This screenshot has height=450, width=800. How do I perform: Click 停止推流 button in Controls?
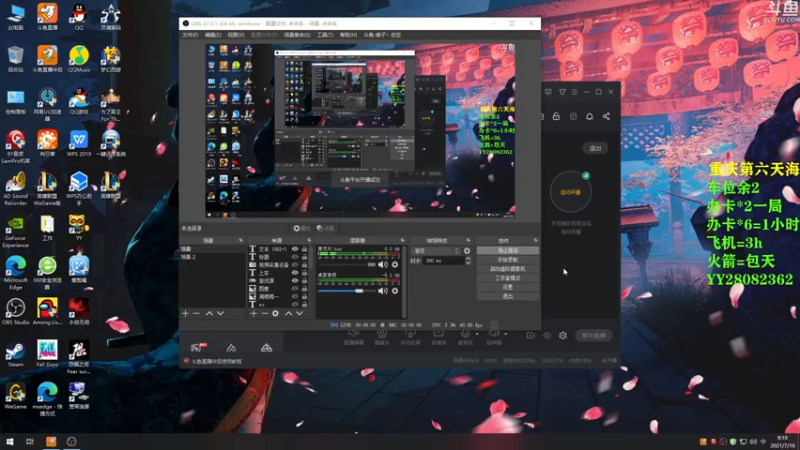(x=508, y=251)
